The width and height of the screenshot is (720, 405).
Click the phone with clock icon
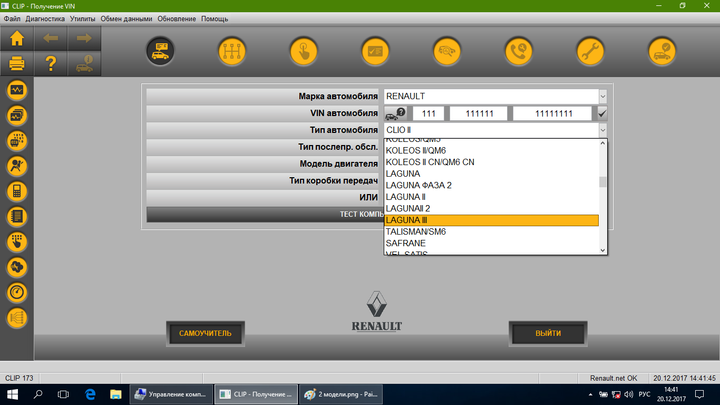pos(518,51)
